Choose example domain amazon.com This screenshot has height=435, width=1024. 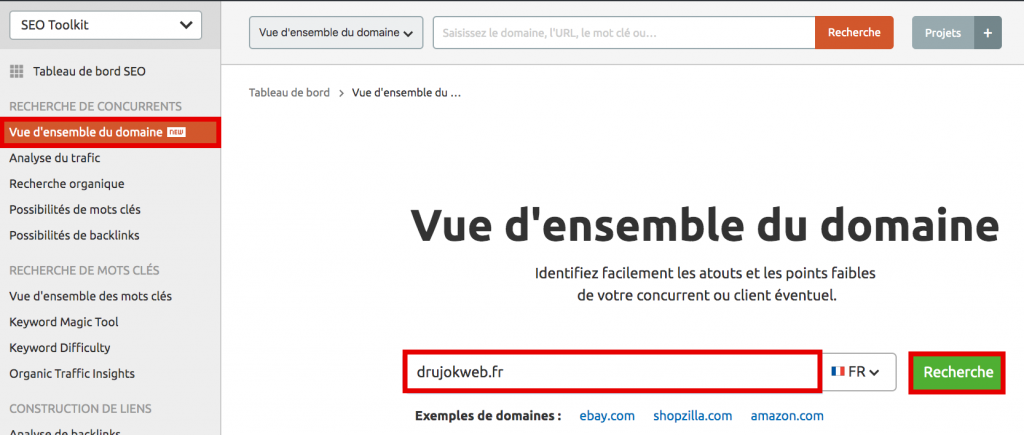point(787,415)
